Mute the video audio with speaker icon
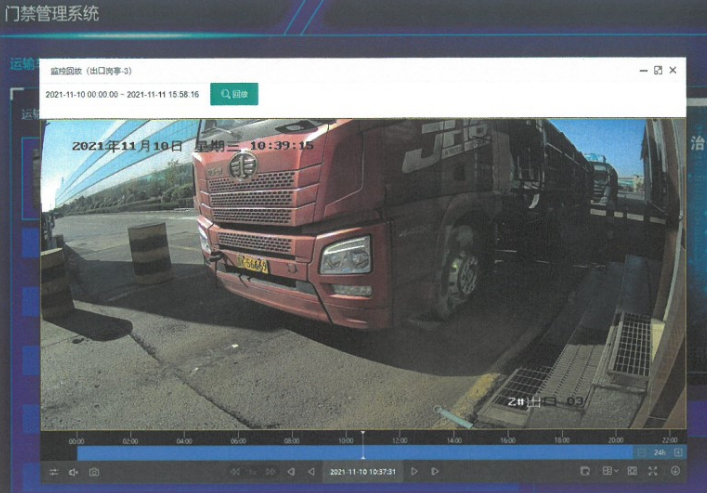This screenshot has height=493, width=707. pyautogui.click(x=73, y=472)
